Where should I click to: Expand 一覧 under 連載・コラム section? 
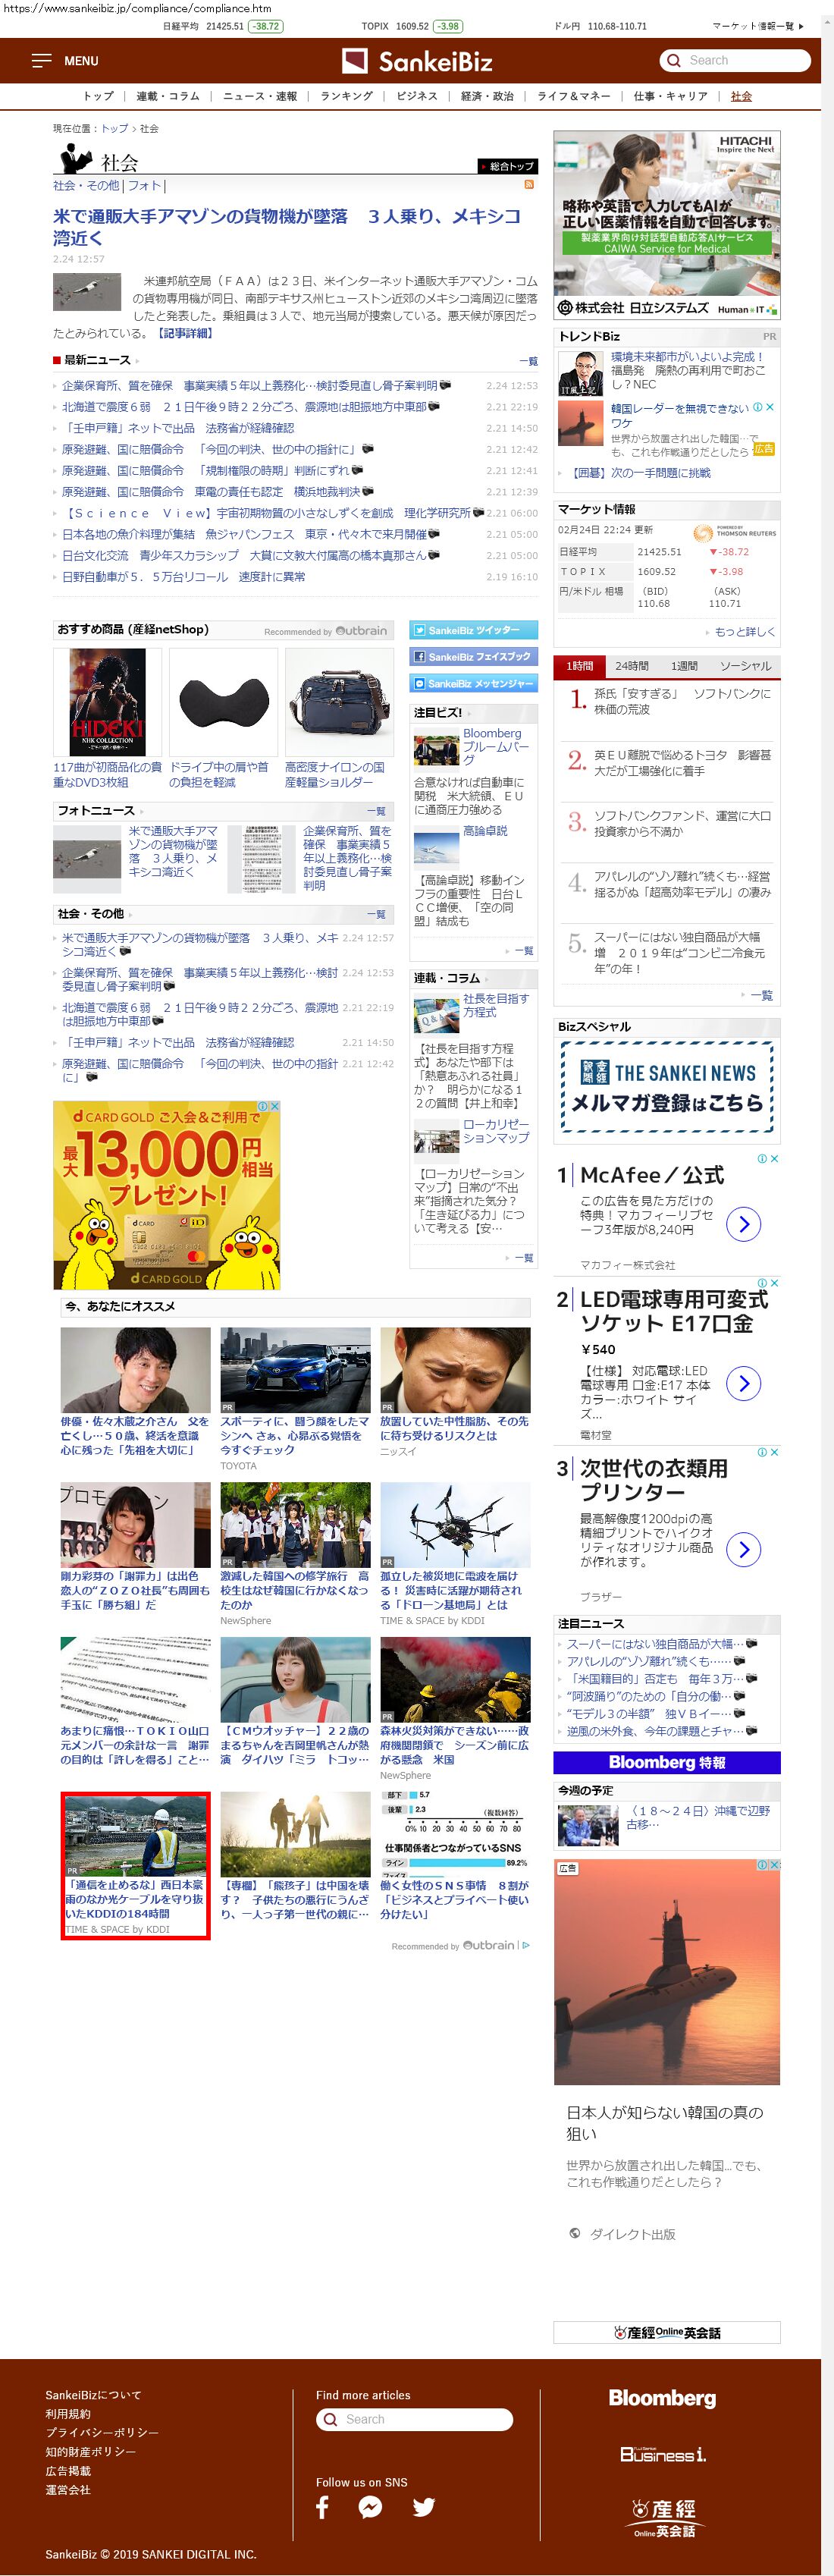(x=523, y=1258)
